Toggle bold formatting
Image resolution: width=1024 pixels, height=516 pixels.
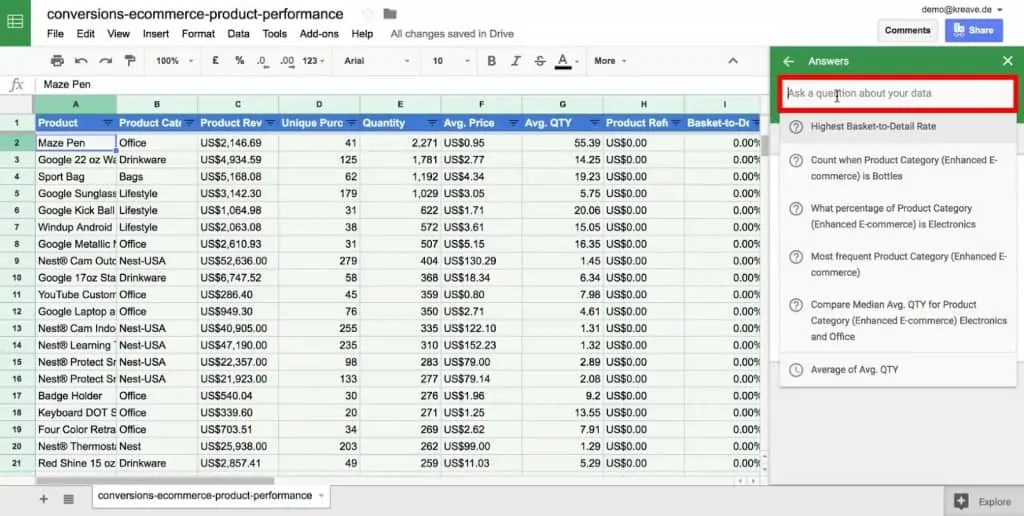pos(491,61)
